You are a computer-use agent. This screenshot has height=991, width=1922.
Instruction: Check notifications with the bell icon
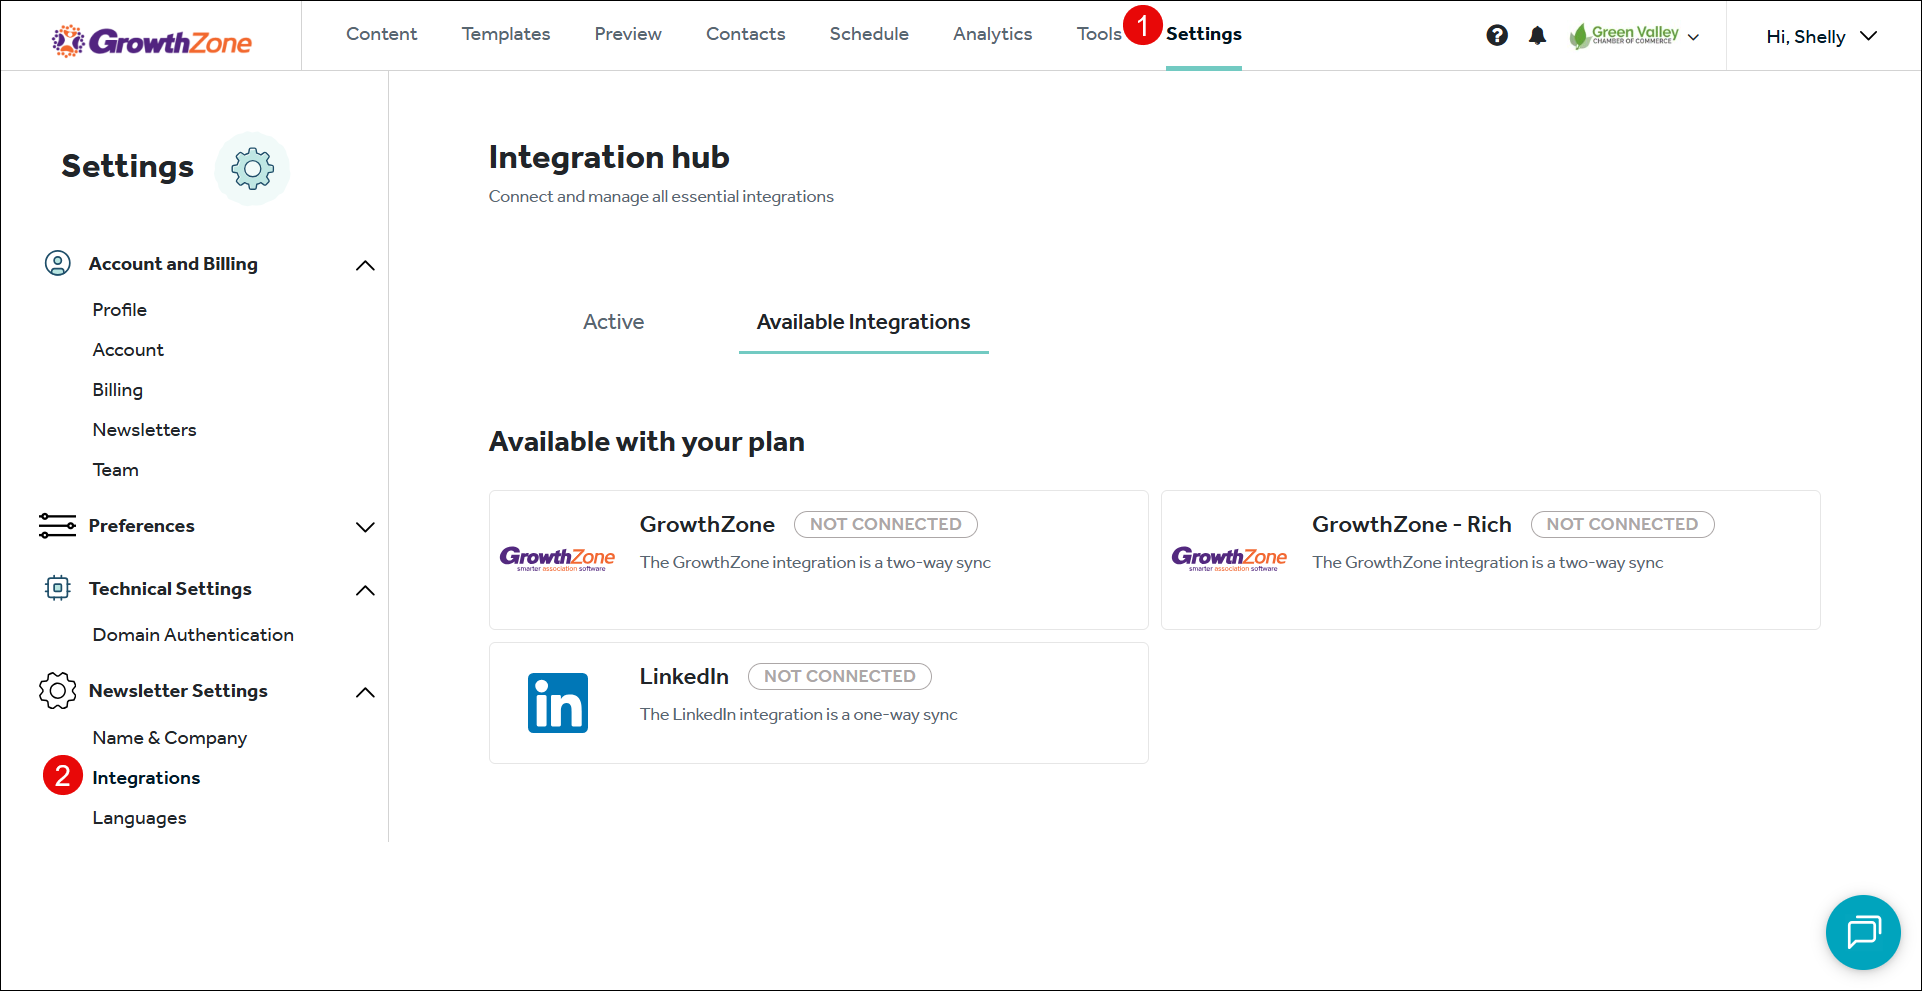tap(1538, 35)
